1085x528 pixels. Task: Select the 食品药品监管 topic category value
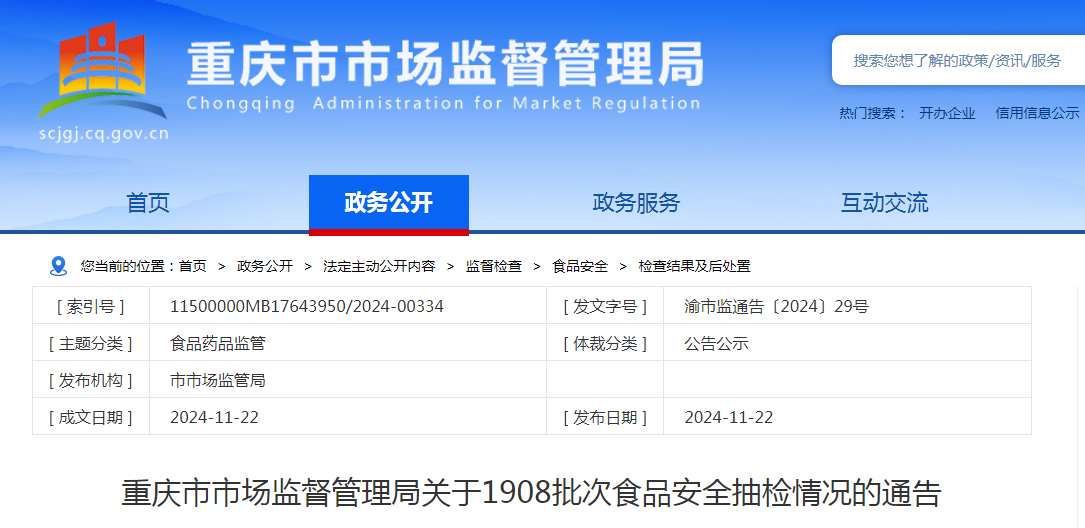point(218,343)
